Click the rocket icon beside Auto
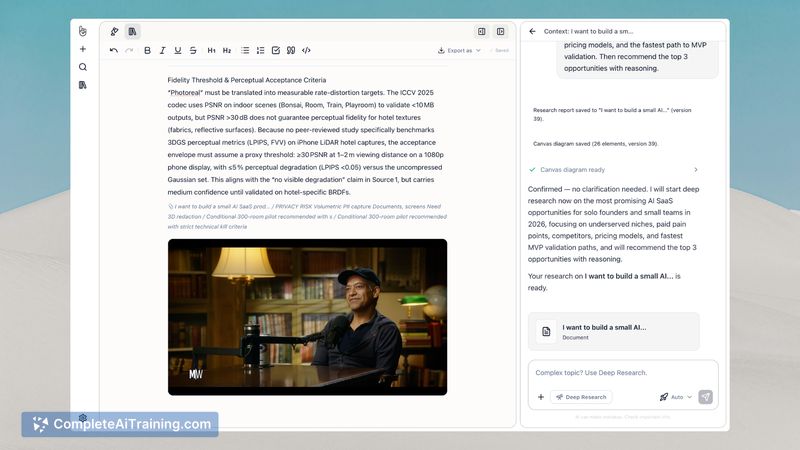 pyautogui.click(x=664, y=397)
